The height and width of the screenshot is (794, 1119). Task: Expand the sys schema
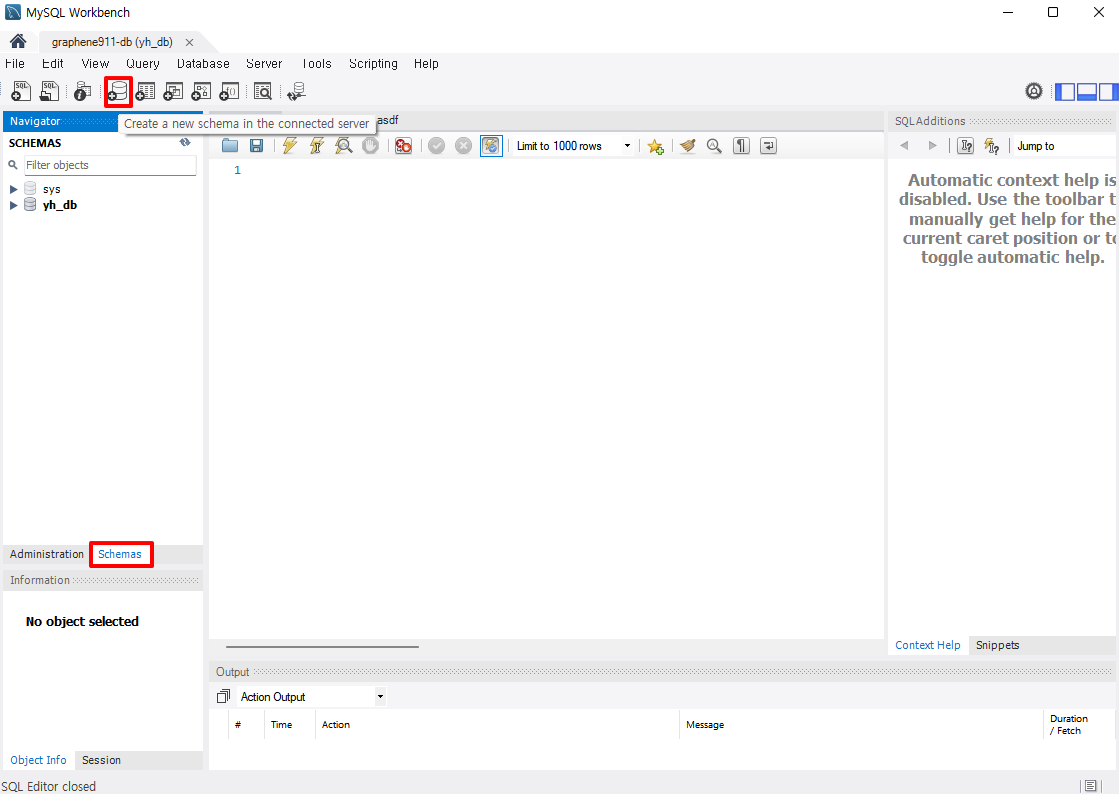pos(14,189)
